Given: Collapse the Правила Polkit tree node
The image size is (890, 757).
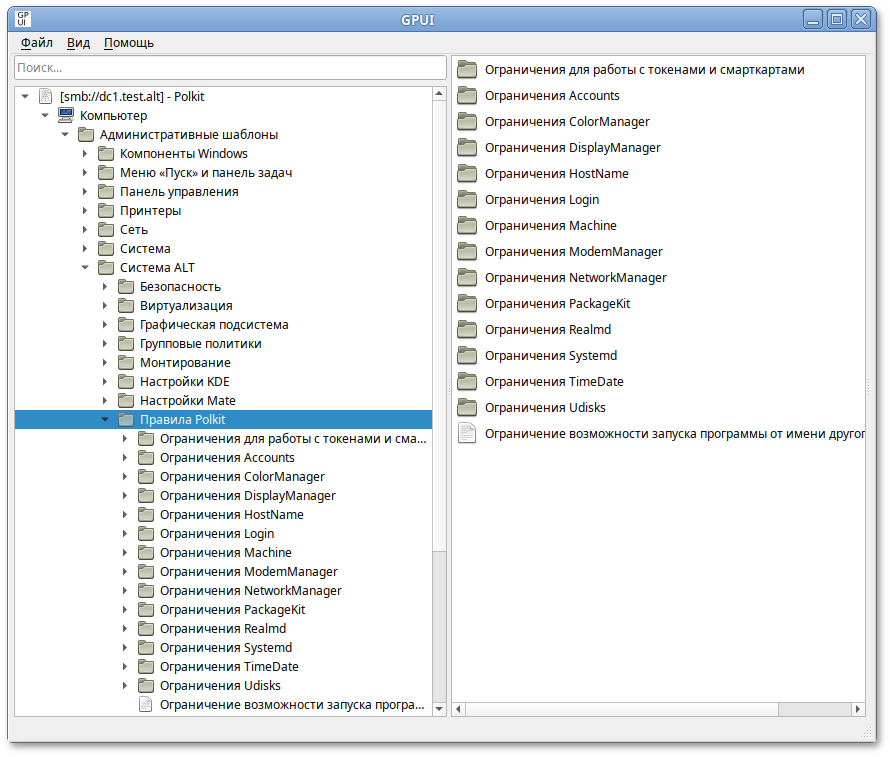Looking at the screenshot, I should coord(105,420).
